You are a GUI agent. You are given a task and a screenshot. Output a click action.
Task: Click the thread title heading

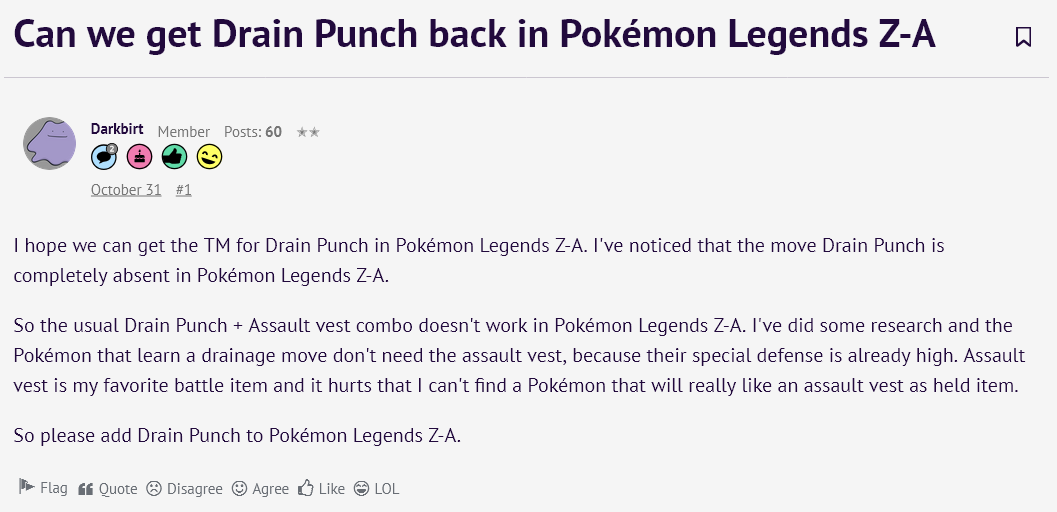[x=474, y=36]
